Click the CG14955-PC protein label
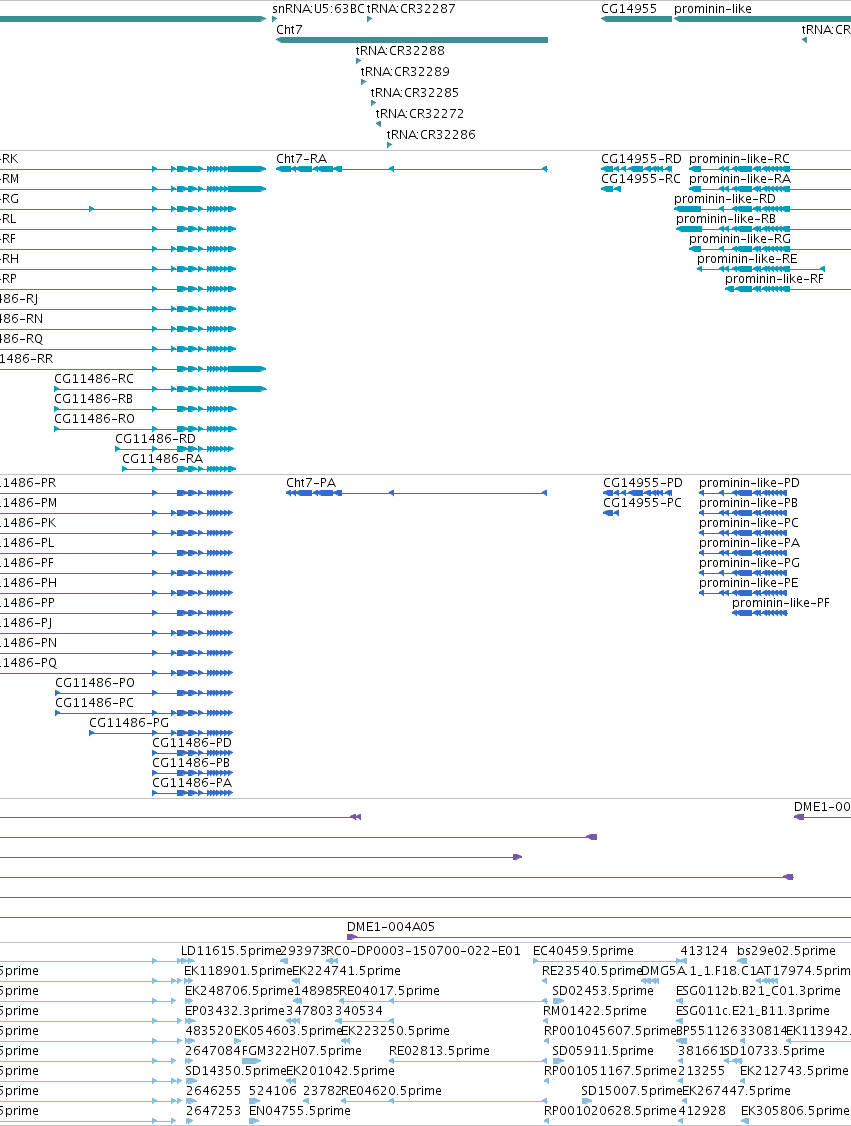 [x=642, y=503]
